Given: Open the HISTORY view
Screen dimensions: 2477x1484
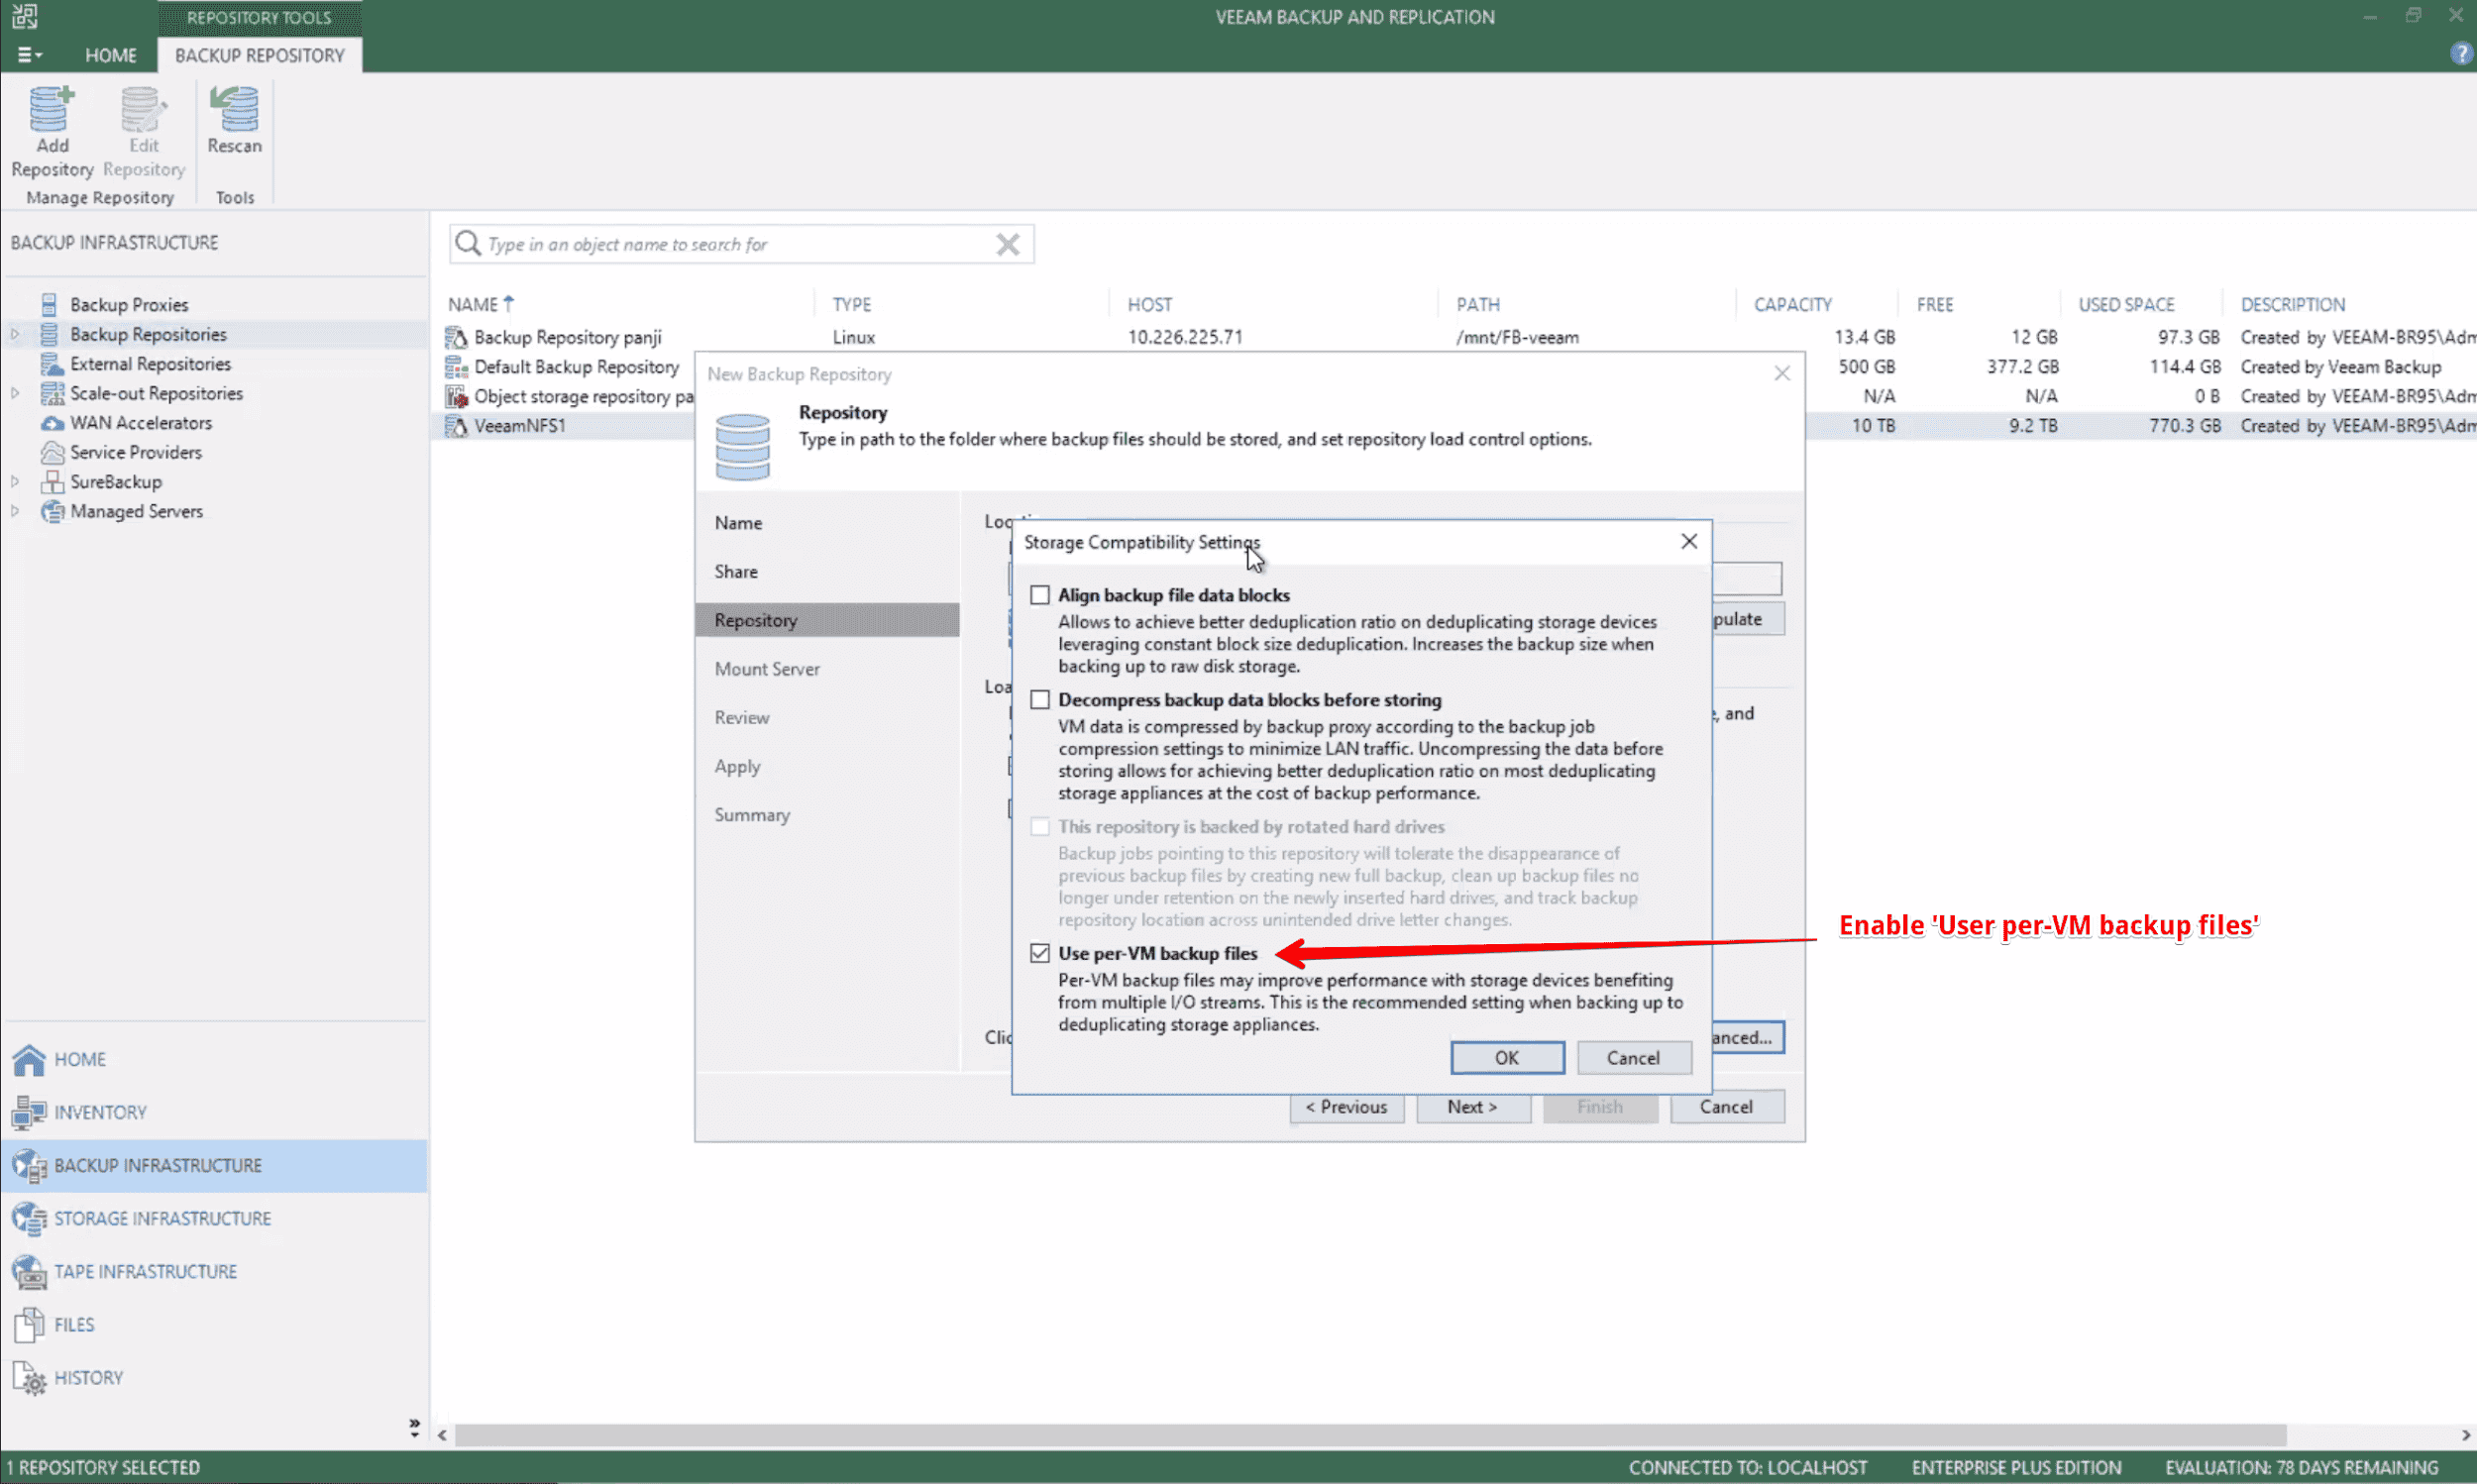Looking at the screenshot, I should 88,1378.
